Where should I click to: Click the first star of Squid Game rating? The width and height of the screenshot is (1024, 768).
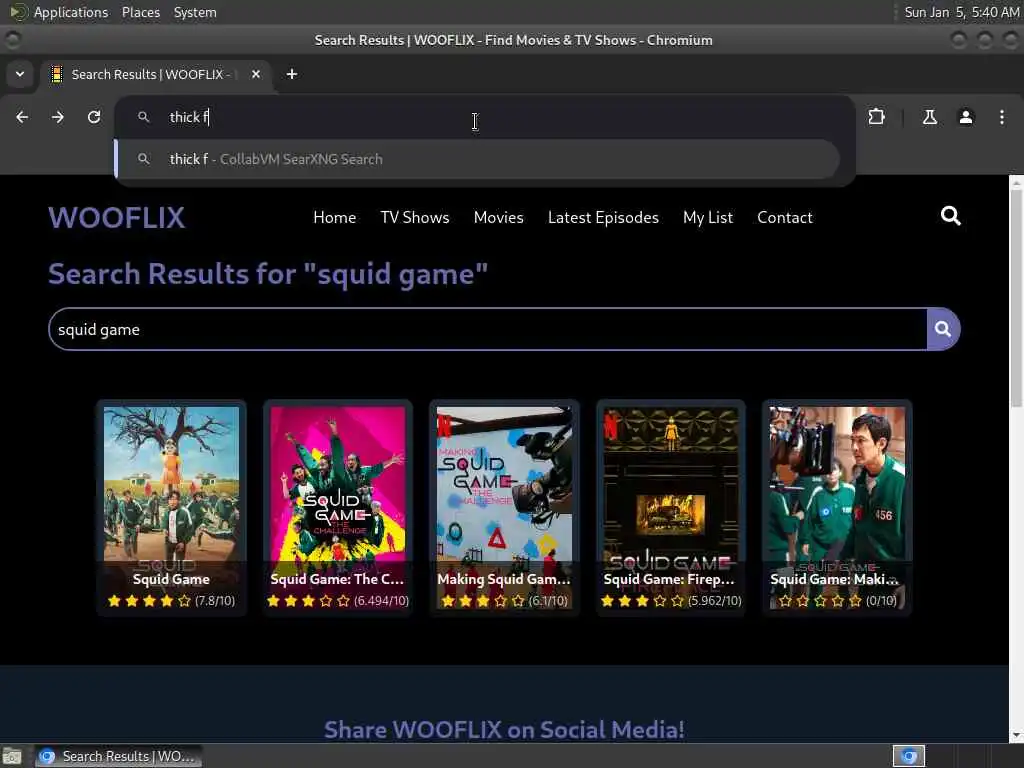[114, 601]
